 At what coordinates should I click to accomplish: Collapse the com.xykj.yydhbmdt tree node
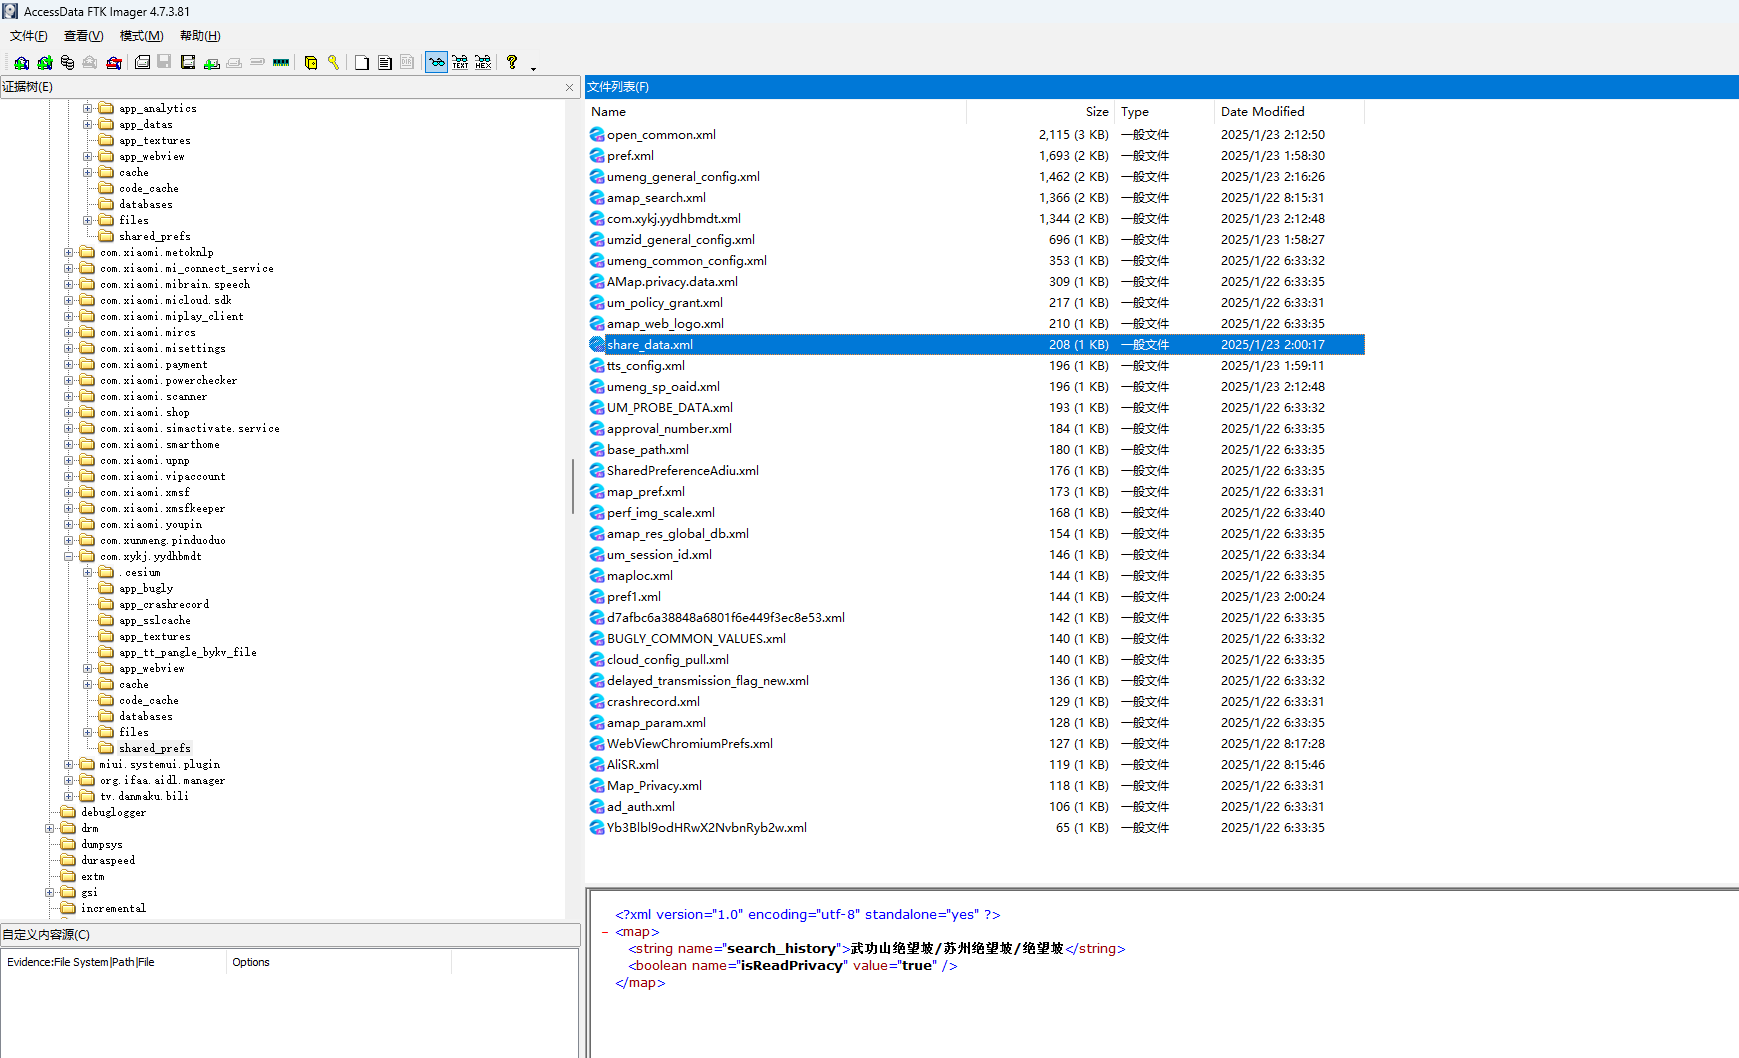point(69,557)
